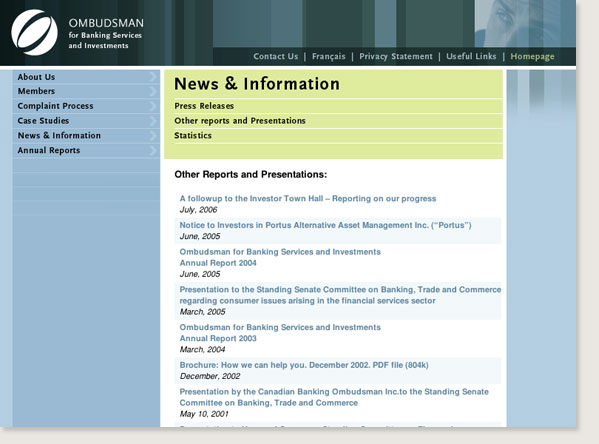The width and height of the screenshot is (599, 444).
Task: Select Case Studies in sidebar
Action: 43,121
